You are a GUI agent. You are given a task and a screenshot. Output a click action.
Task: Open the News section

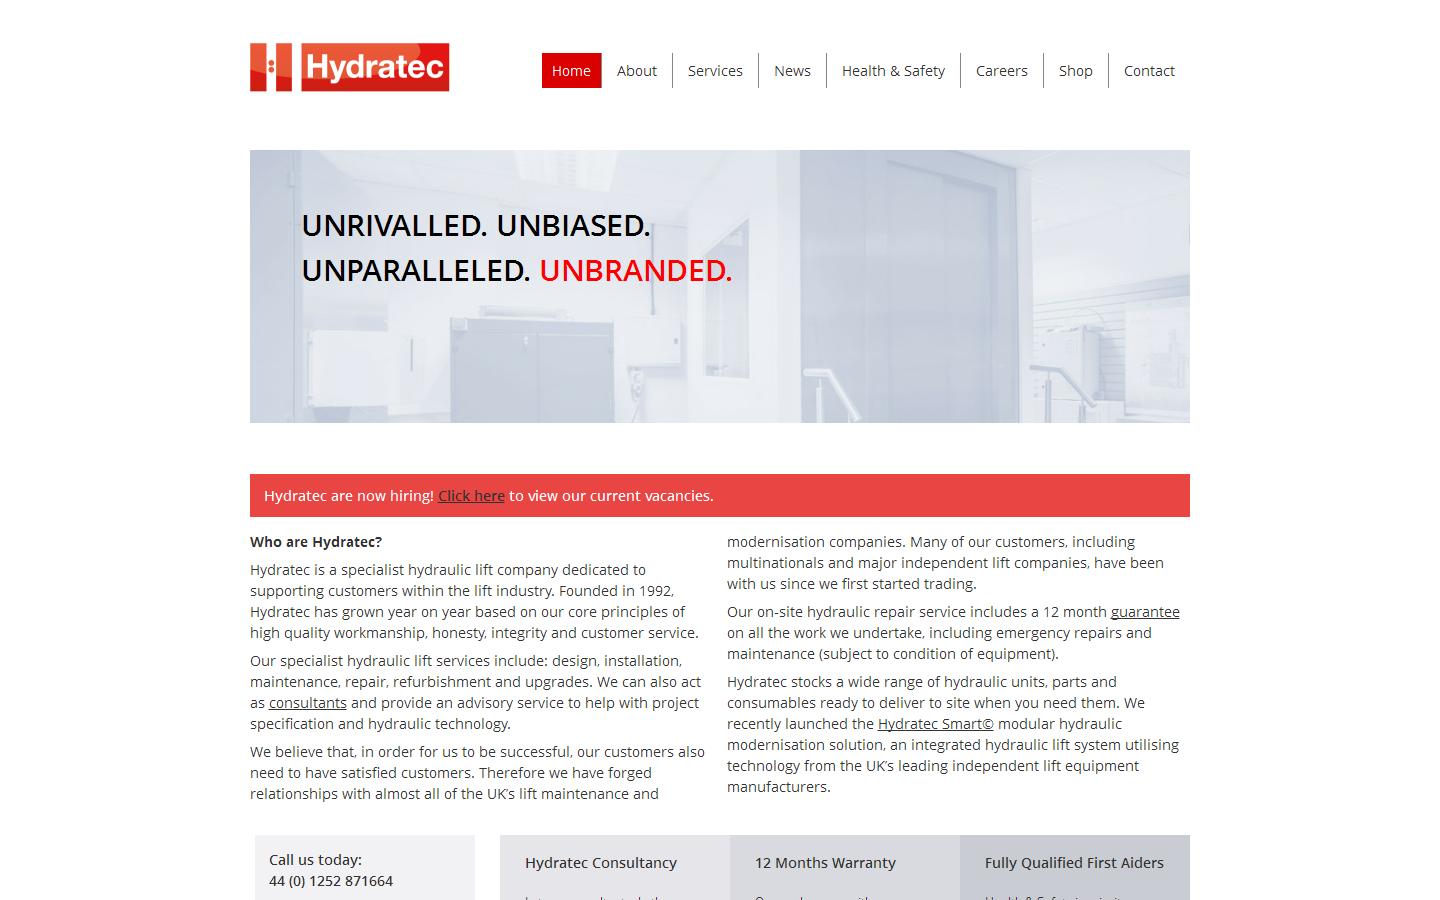[x=792, y=71]
